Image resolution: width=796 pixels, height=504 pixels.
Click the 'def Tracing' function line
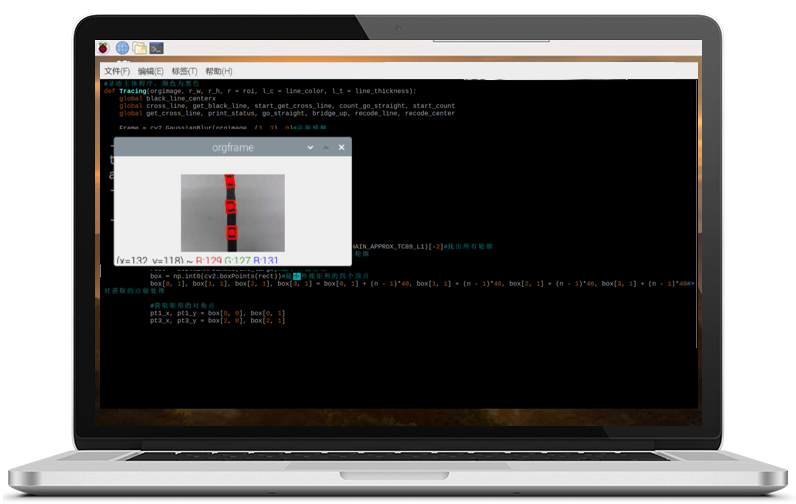tap(260, 91)
